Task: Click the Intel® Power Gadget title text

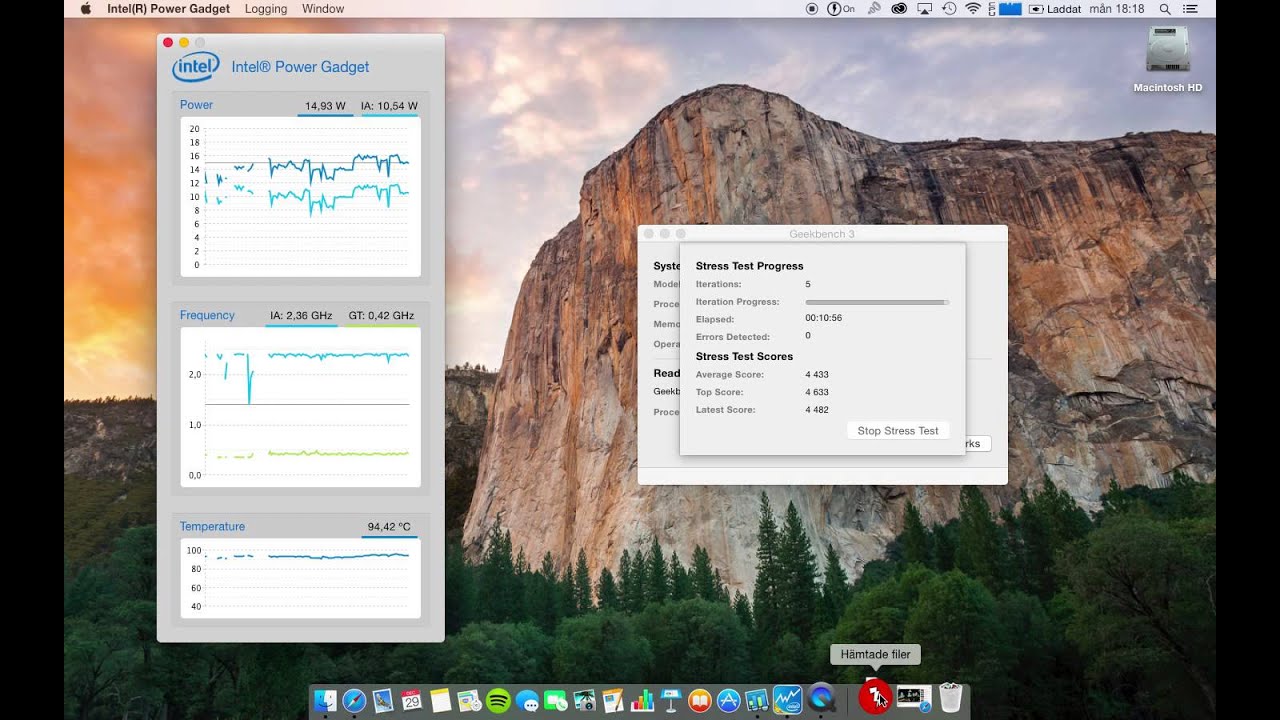Action: (300, 67)
